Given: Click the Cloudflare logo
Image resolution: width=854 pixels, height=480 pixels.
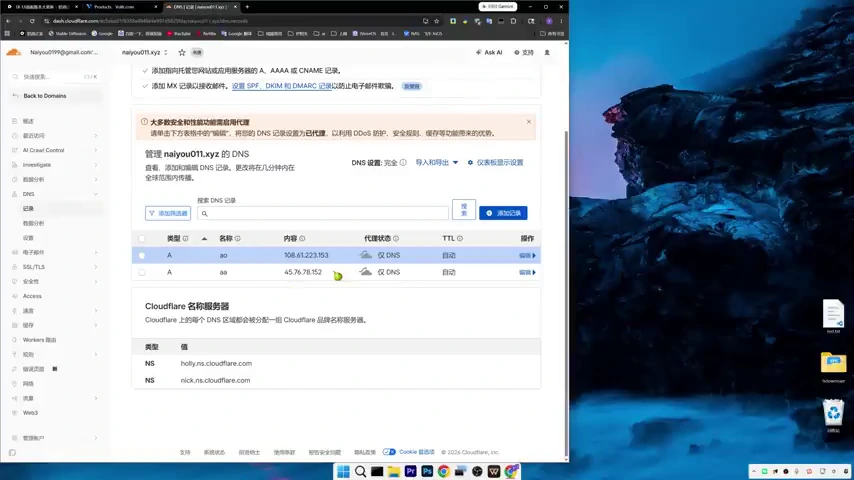Looking at the screenshot, I should (14, 52).
